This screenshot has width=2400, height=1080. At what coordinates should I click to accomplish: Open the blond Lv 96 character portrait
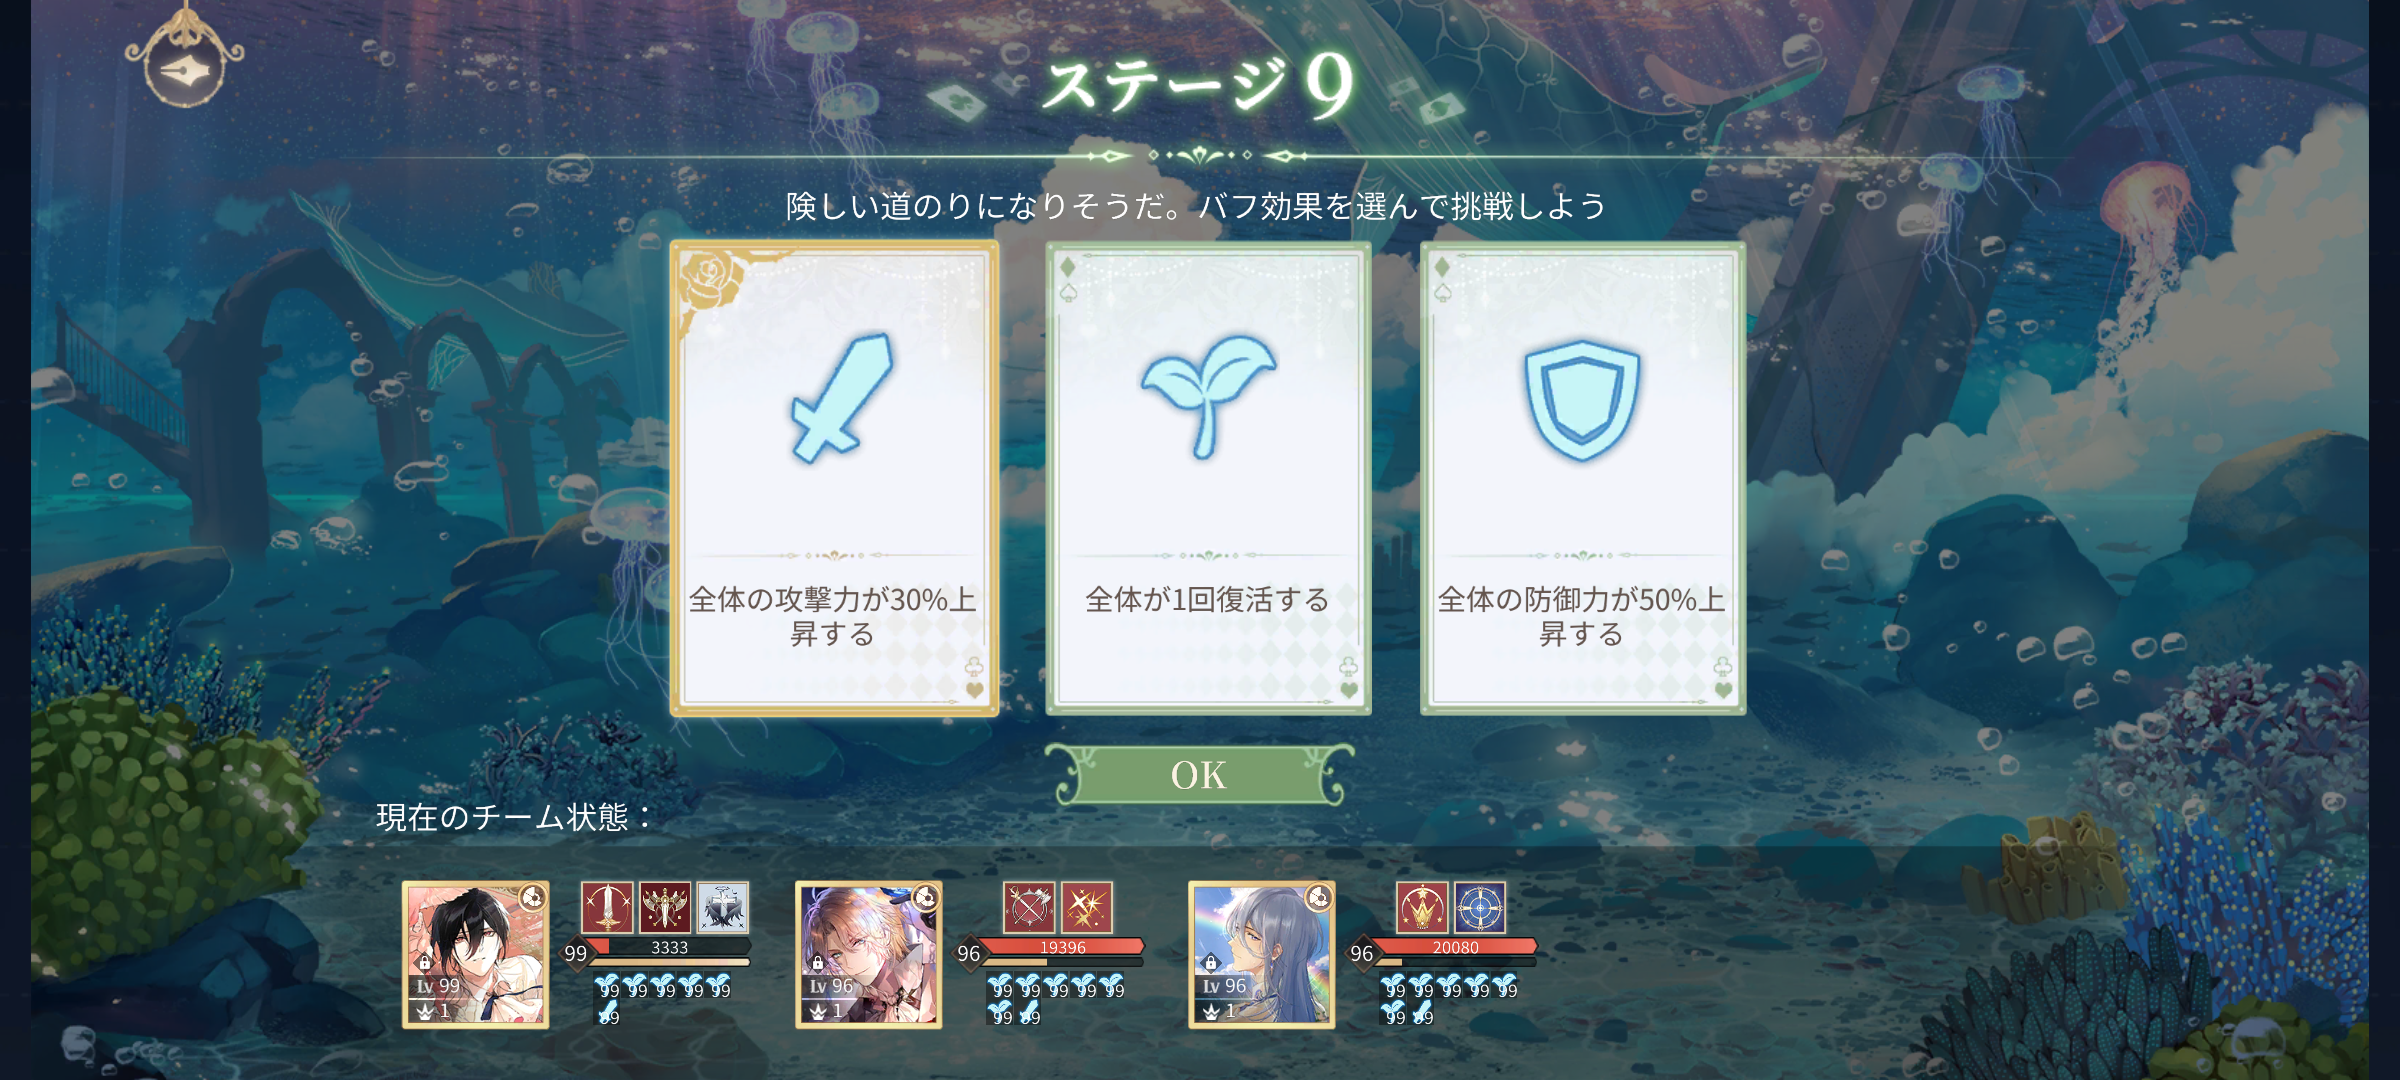(x=868, y=954)
